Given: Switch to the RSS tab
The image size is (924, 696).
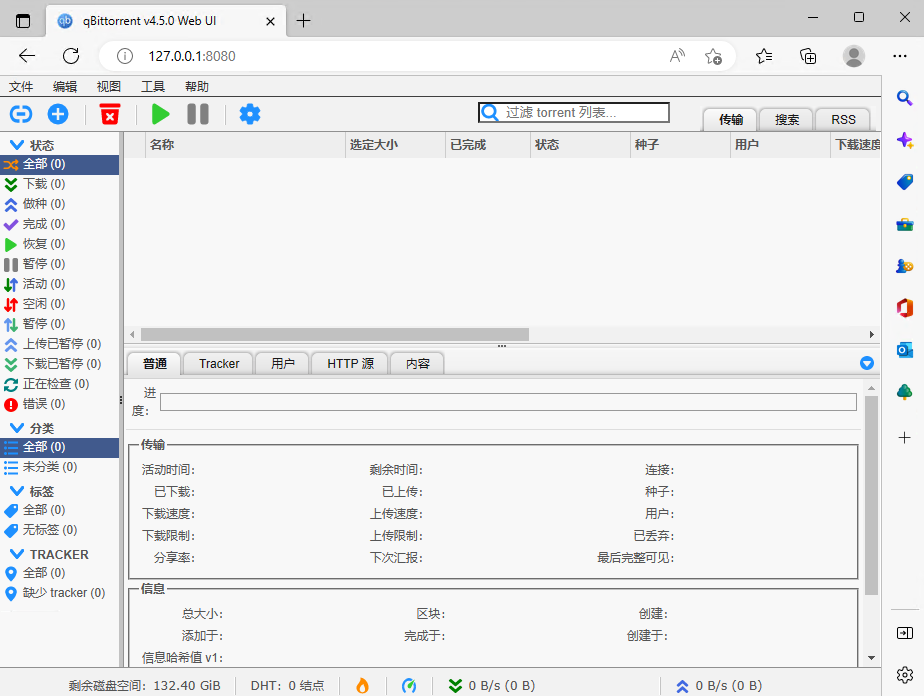Looking at the screenshot, I should [843, 119].
